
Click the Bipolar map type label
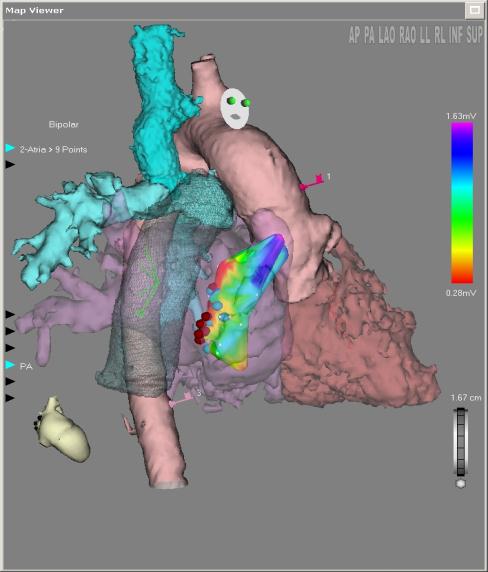pyautogui.click(x=63, y=124)
